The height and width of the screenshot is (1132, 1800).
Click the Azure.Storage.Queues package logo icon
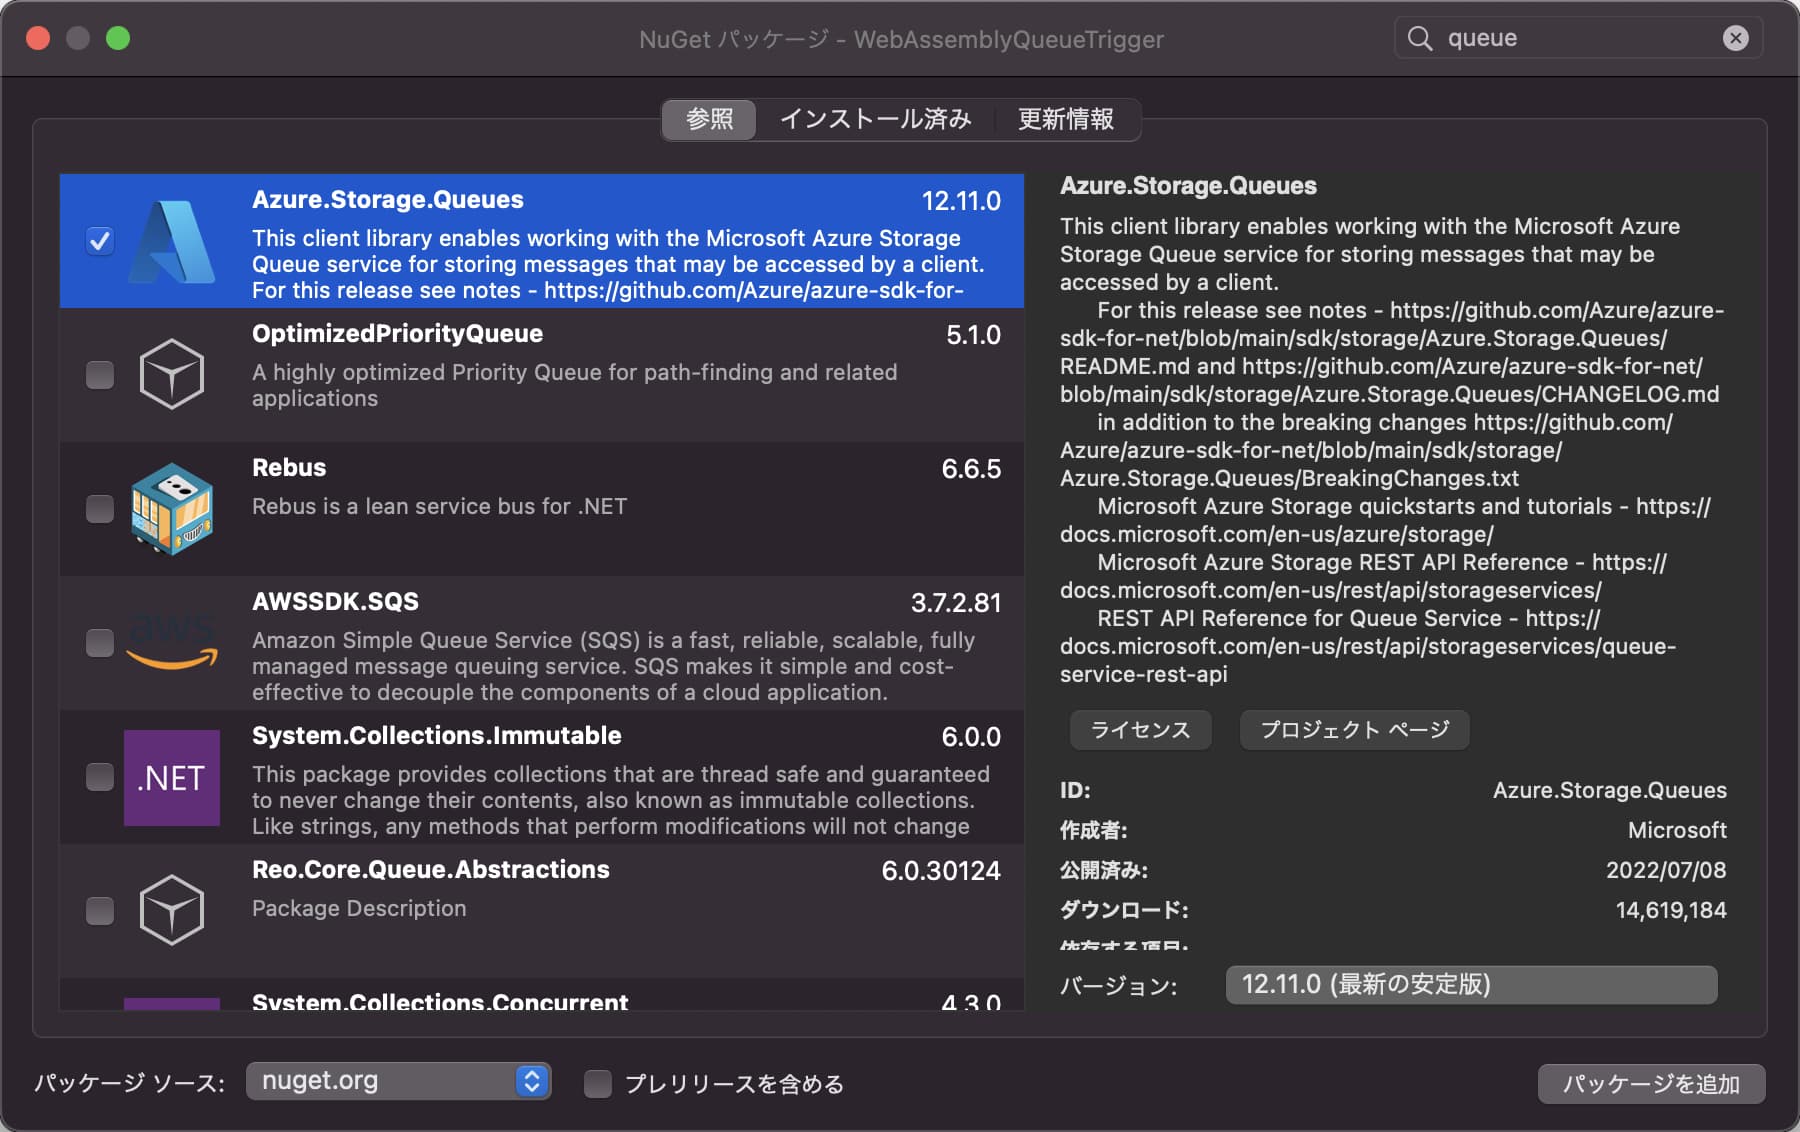tap(172, 241)
